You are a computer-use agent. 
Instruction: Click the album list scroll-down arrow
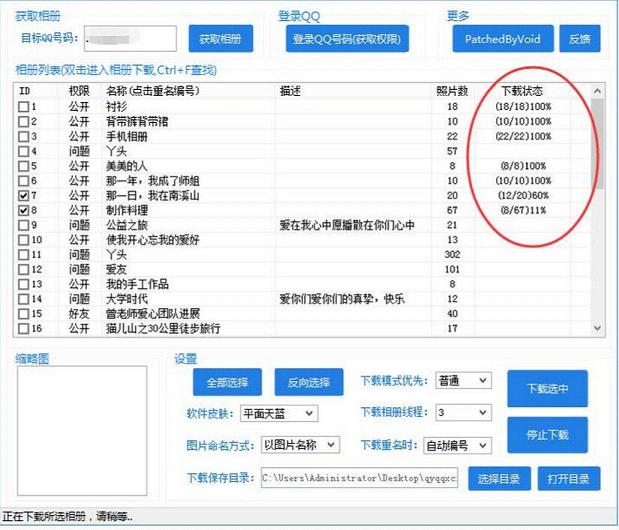click(x=597, y=328)
